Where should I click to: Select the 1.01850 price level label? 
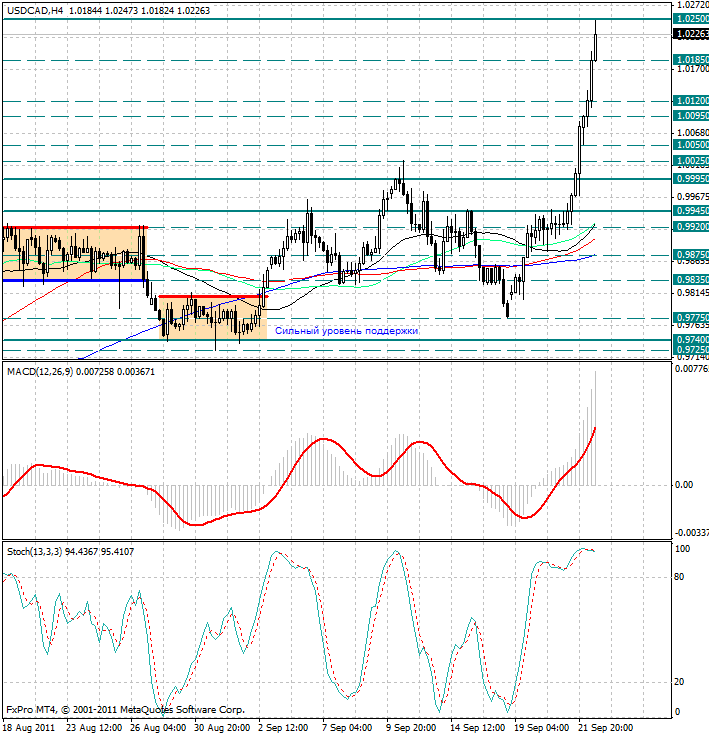coord(691,60)
